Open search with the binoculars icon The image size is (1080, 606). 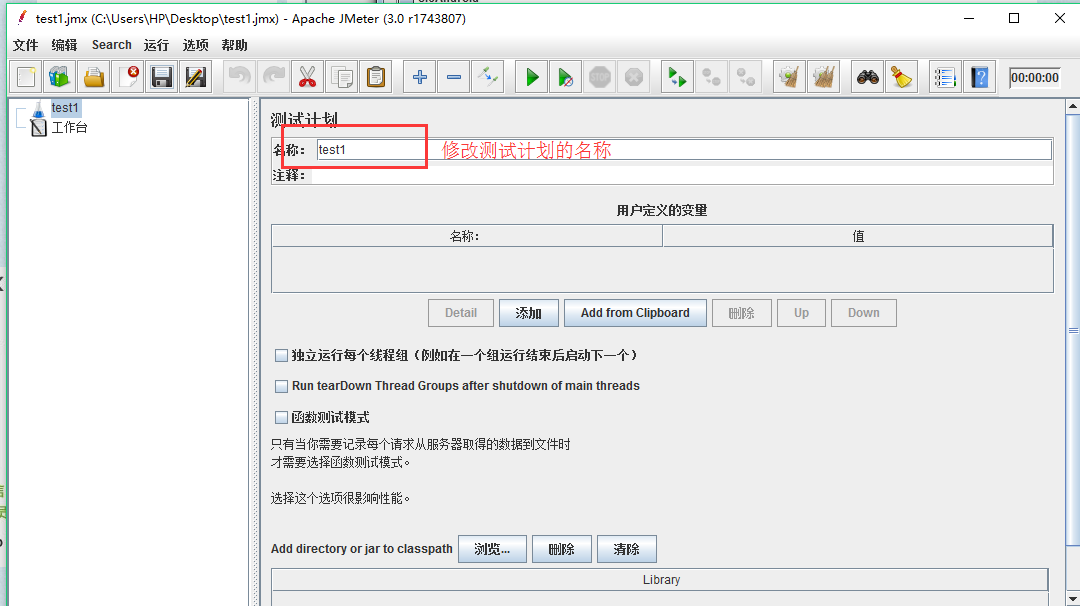(x=868, y=76)
